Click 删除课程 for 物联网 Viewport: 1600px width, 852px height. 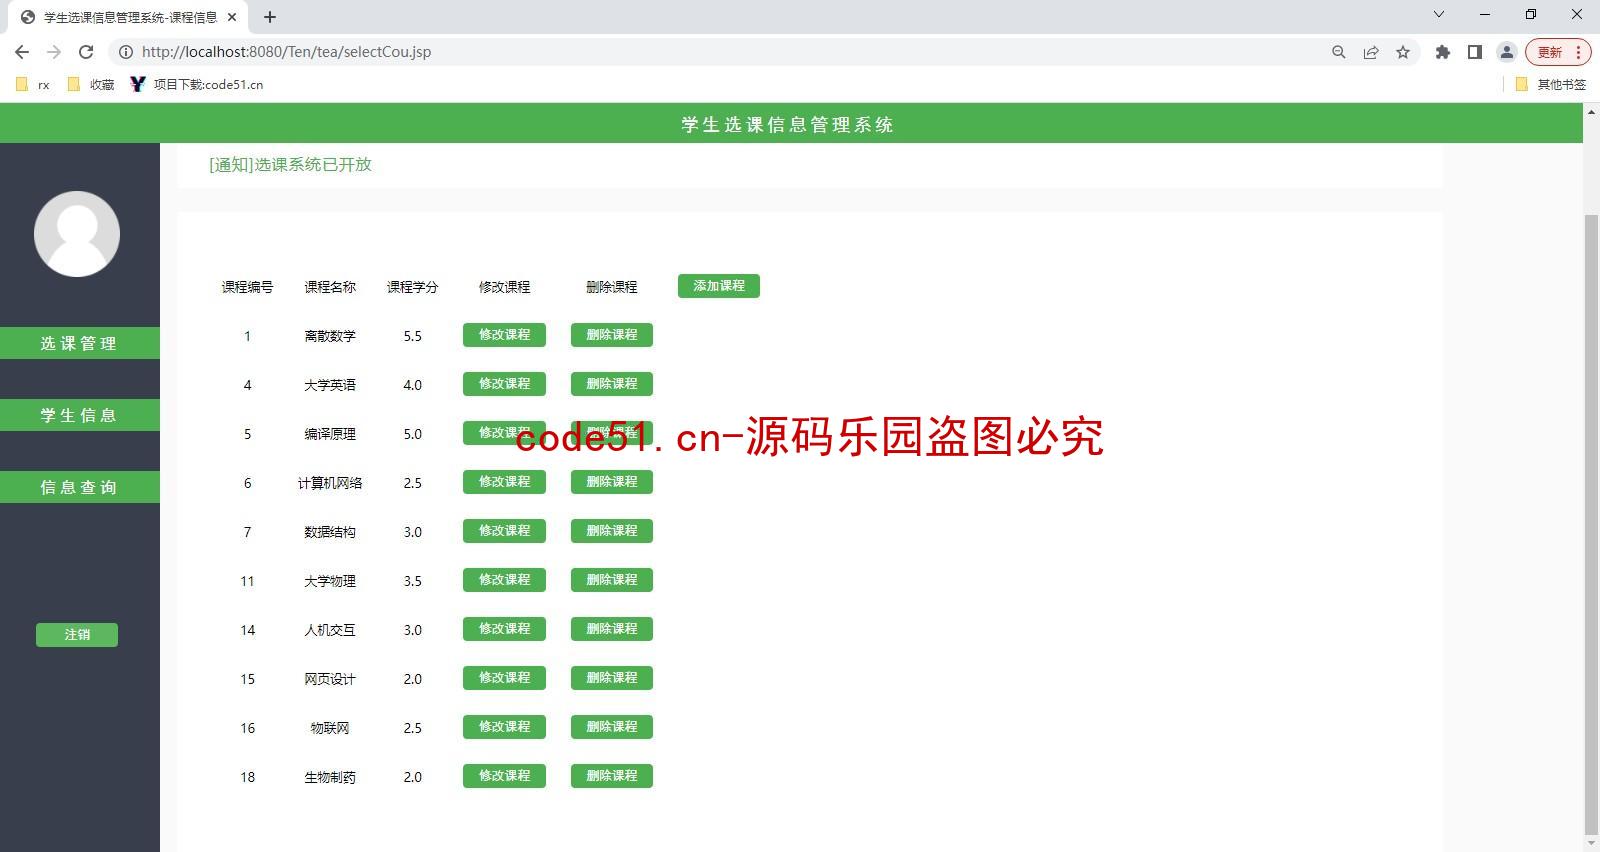click(x=612, y=727)
